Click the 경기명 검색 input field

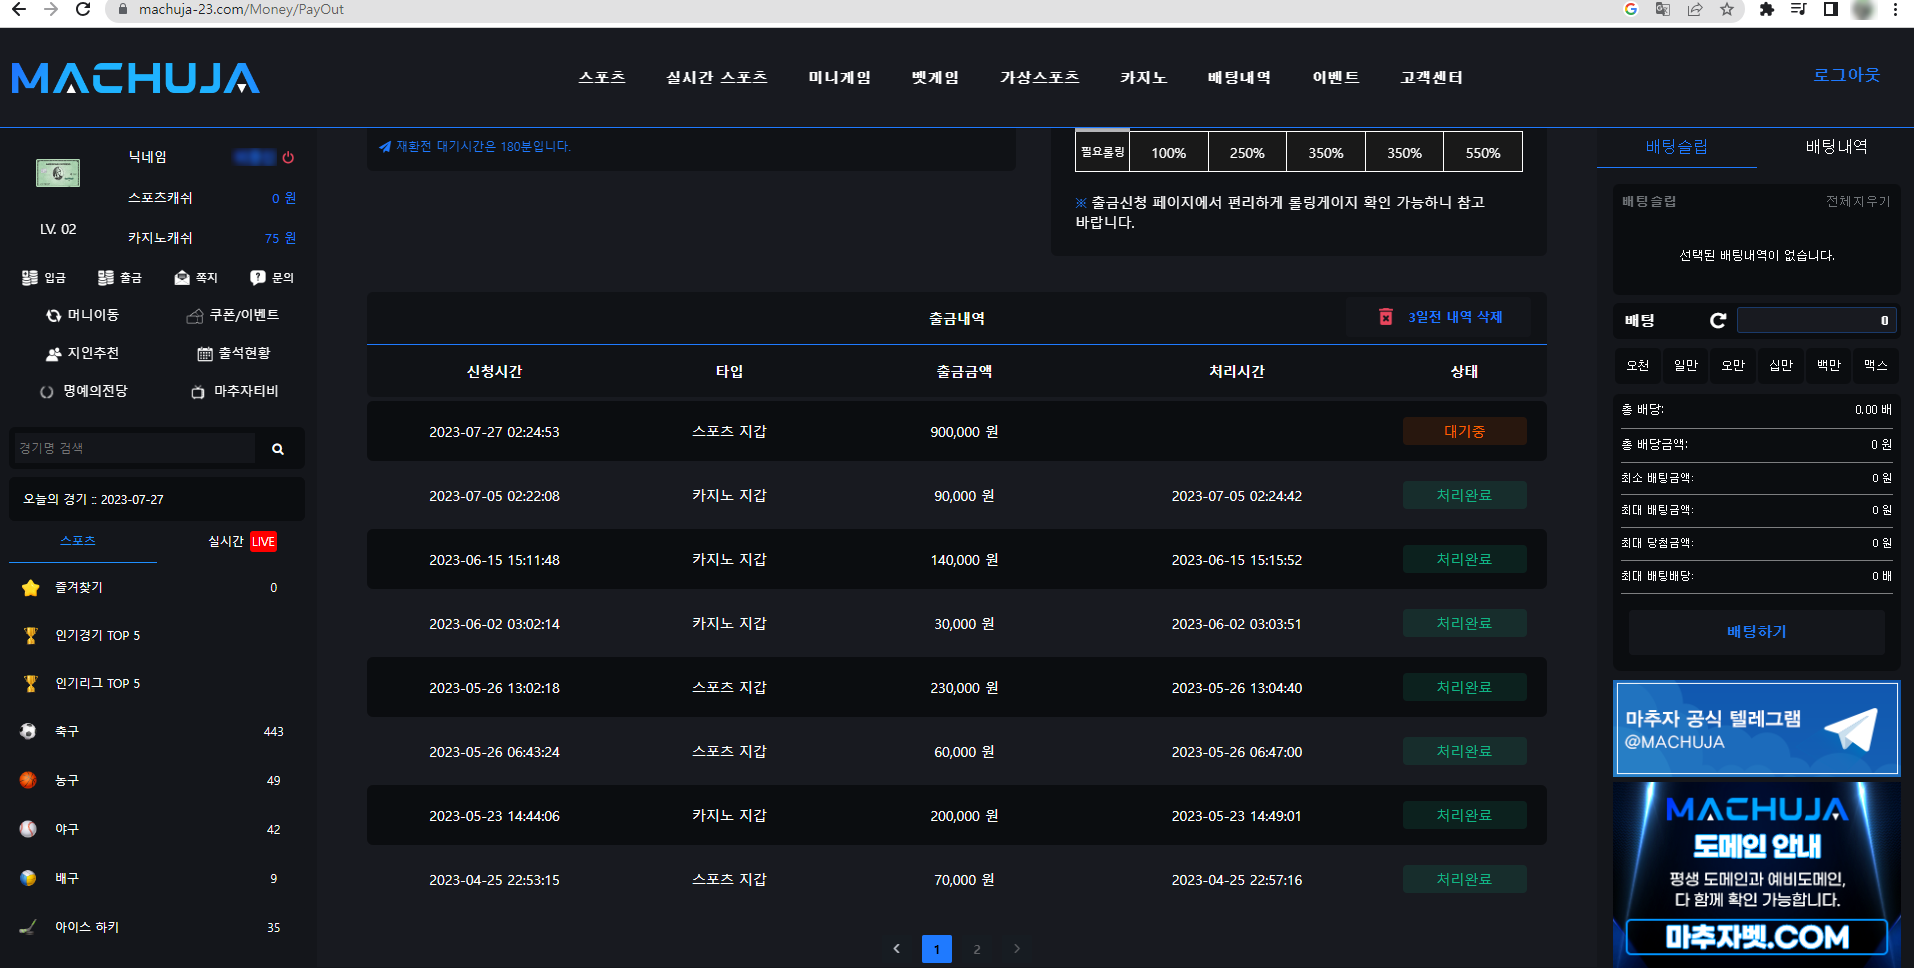pos(133,449)
